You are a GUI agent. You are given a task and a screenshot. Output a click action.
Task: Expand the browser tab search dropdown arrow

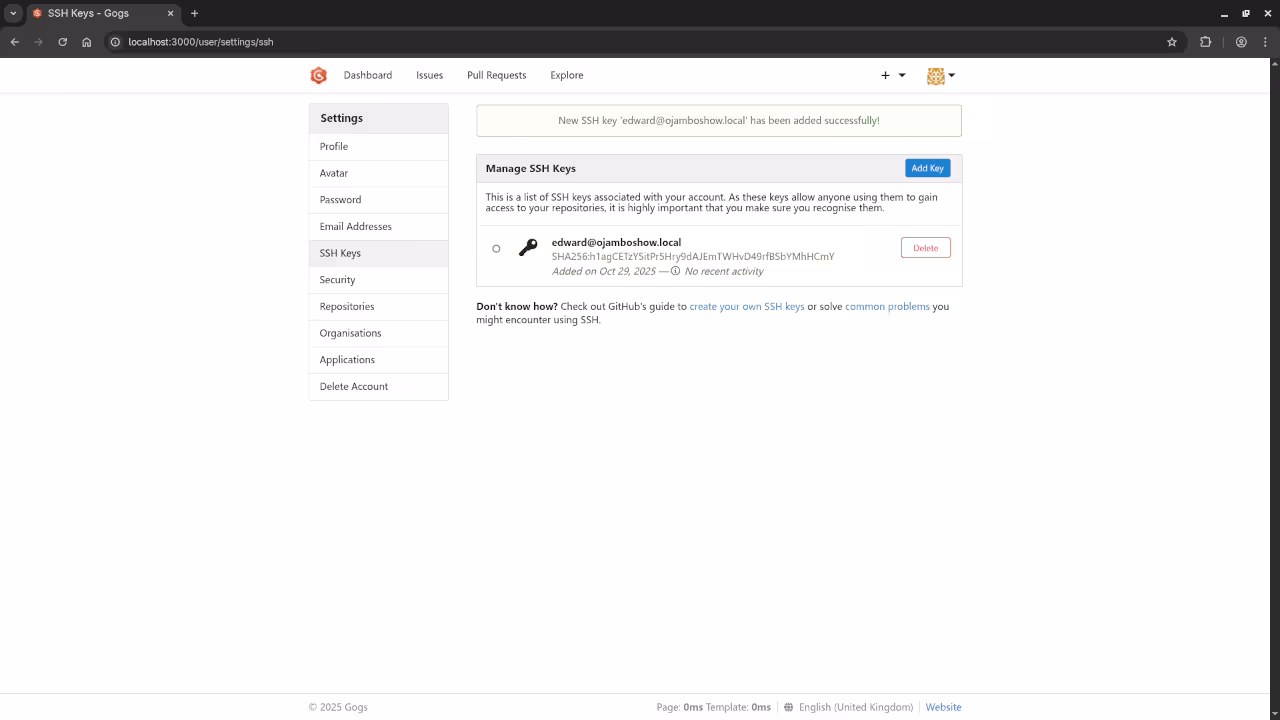pyautogui.click(x=13, y=13)
